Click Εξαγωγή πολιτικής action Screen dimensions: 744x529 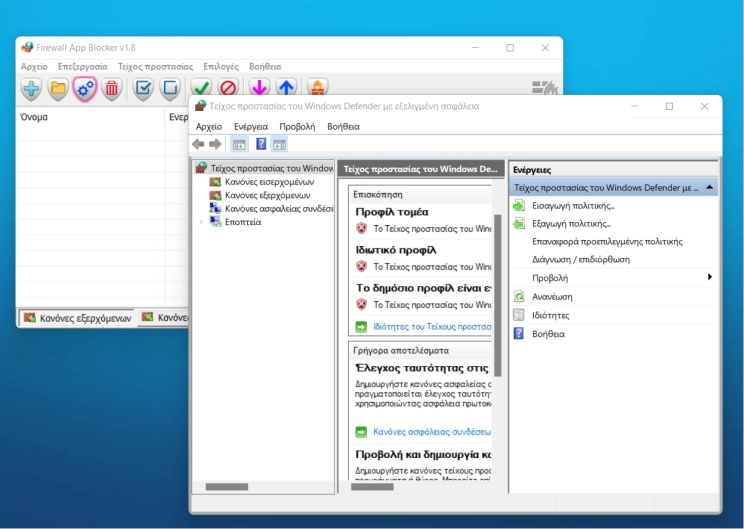point(571,223)
